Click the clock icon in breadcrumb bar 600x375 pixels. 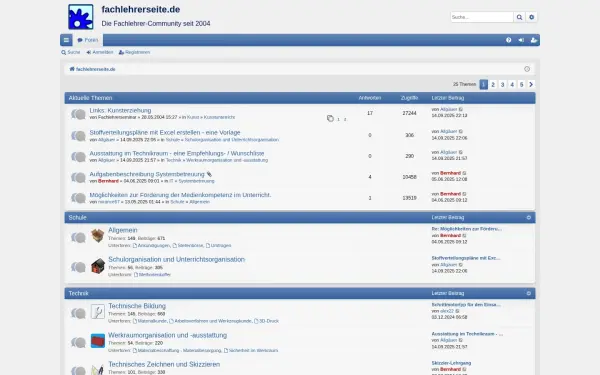coord(527,69)
